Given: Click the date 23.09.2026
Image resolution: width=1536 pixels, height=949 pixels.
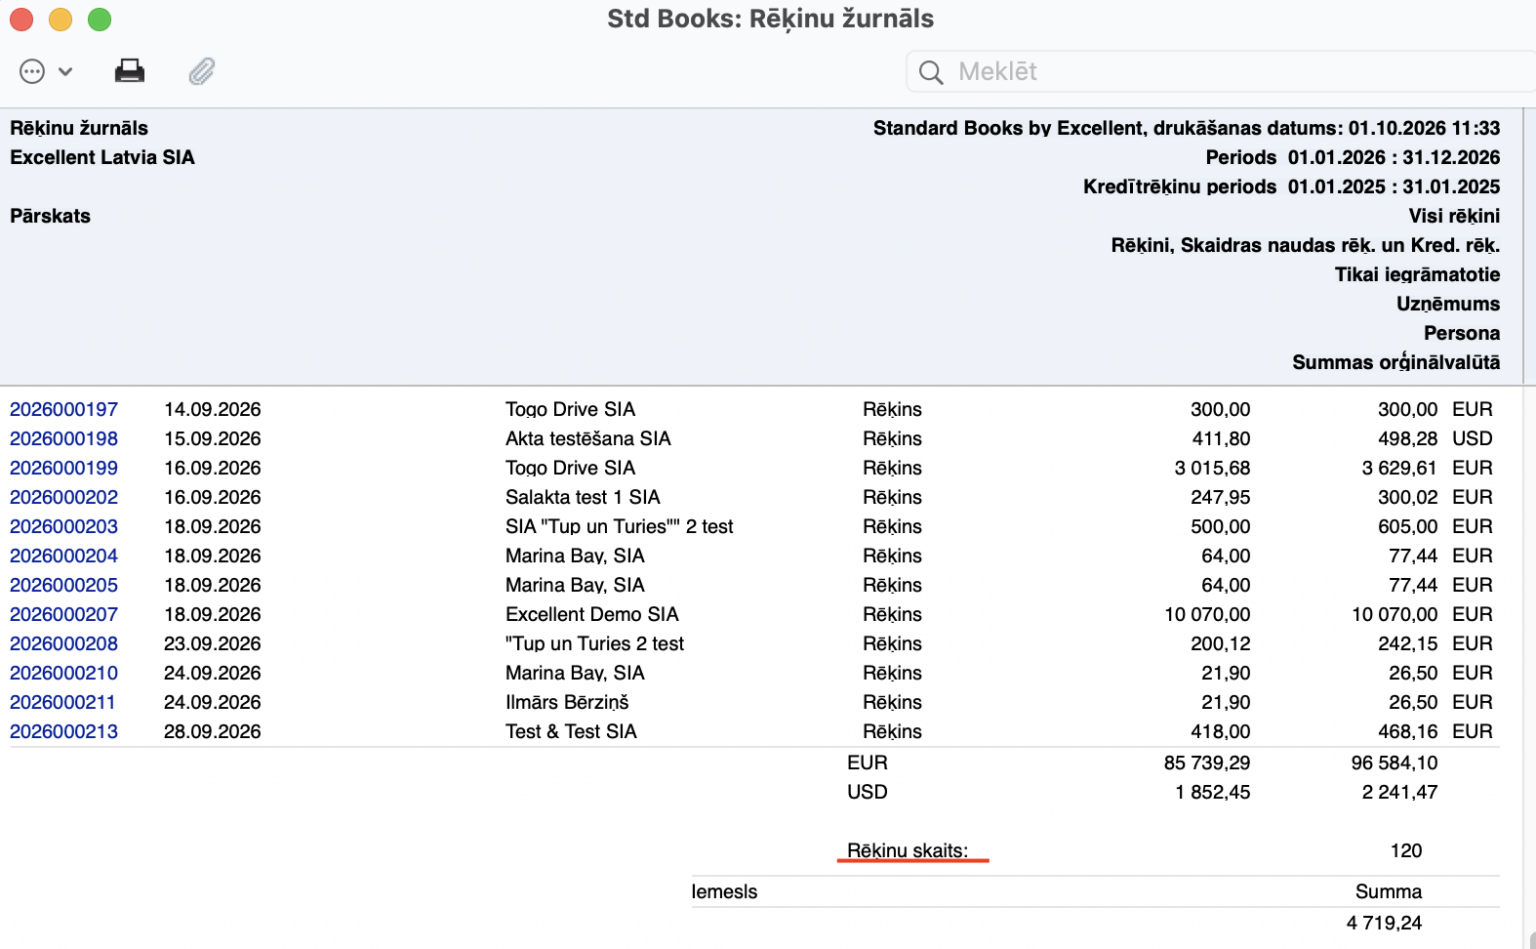Looking at the screenshot, I should coord(212,643).
